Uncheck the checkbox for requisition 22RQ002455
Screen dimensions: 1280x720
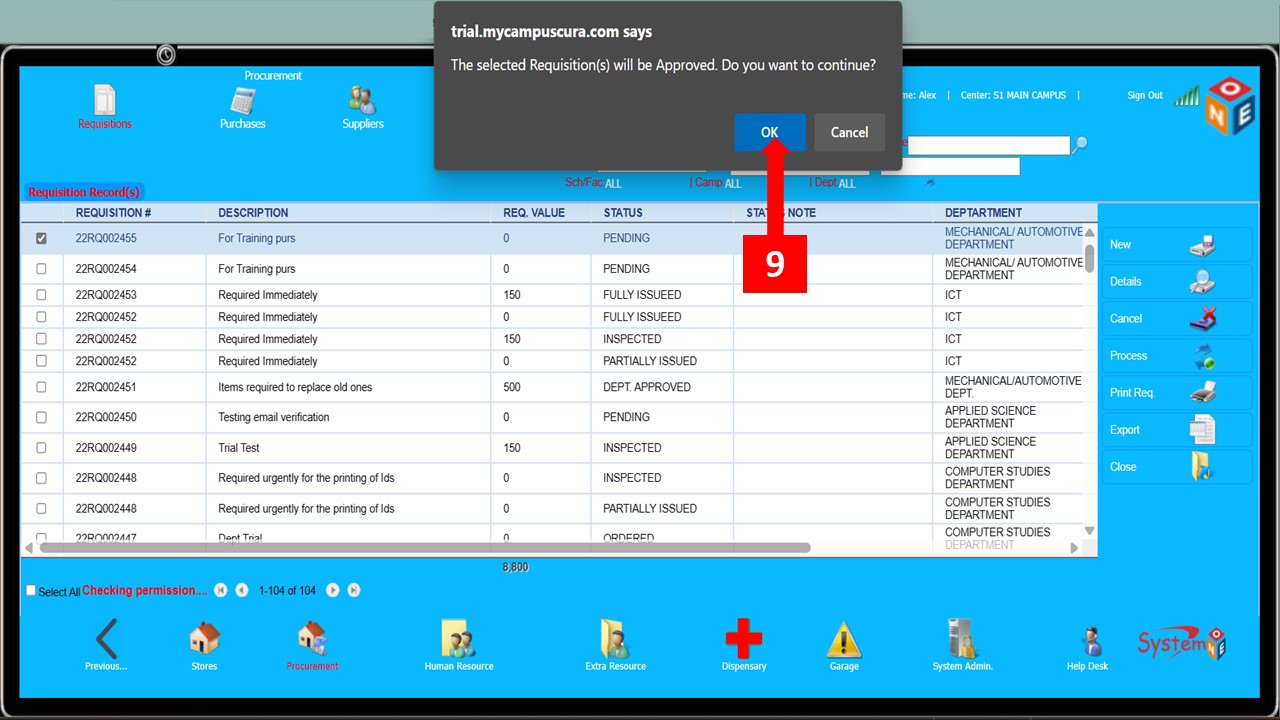coord(41,239)
